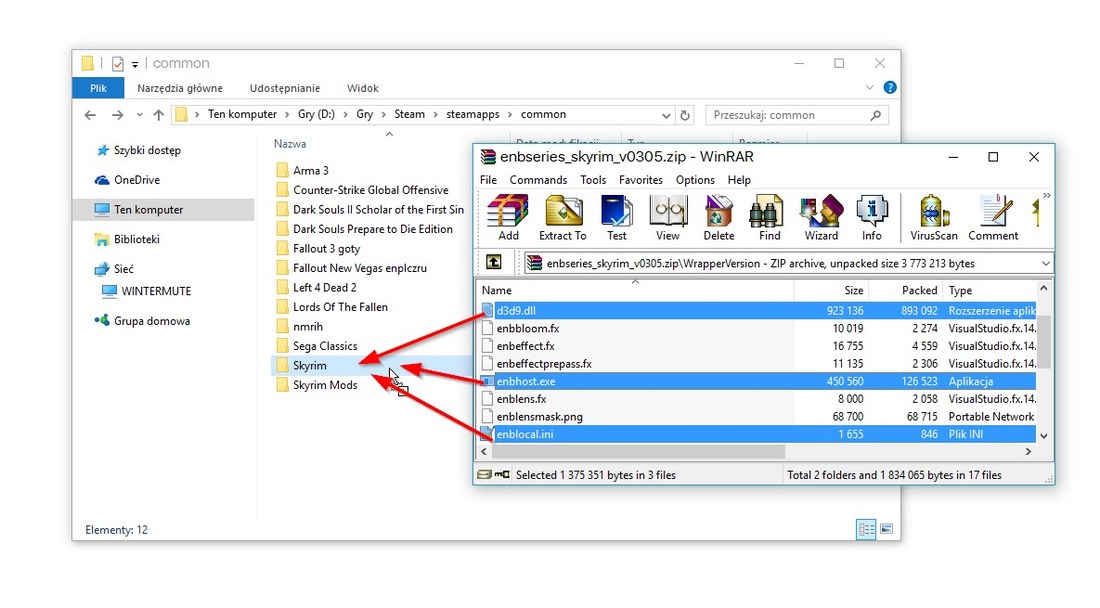Open recent locations dropdown in Explorer

pyautogui.click(x=140, y=115)
